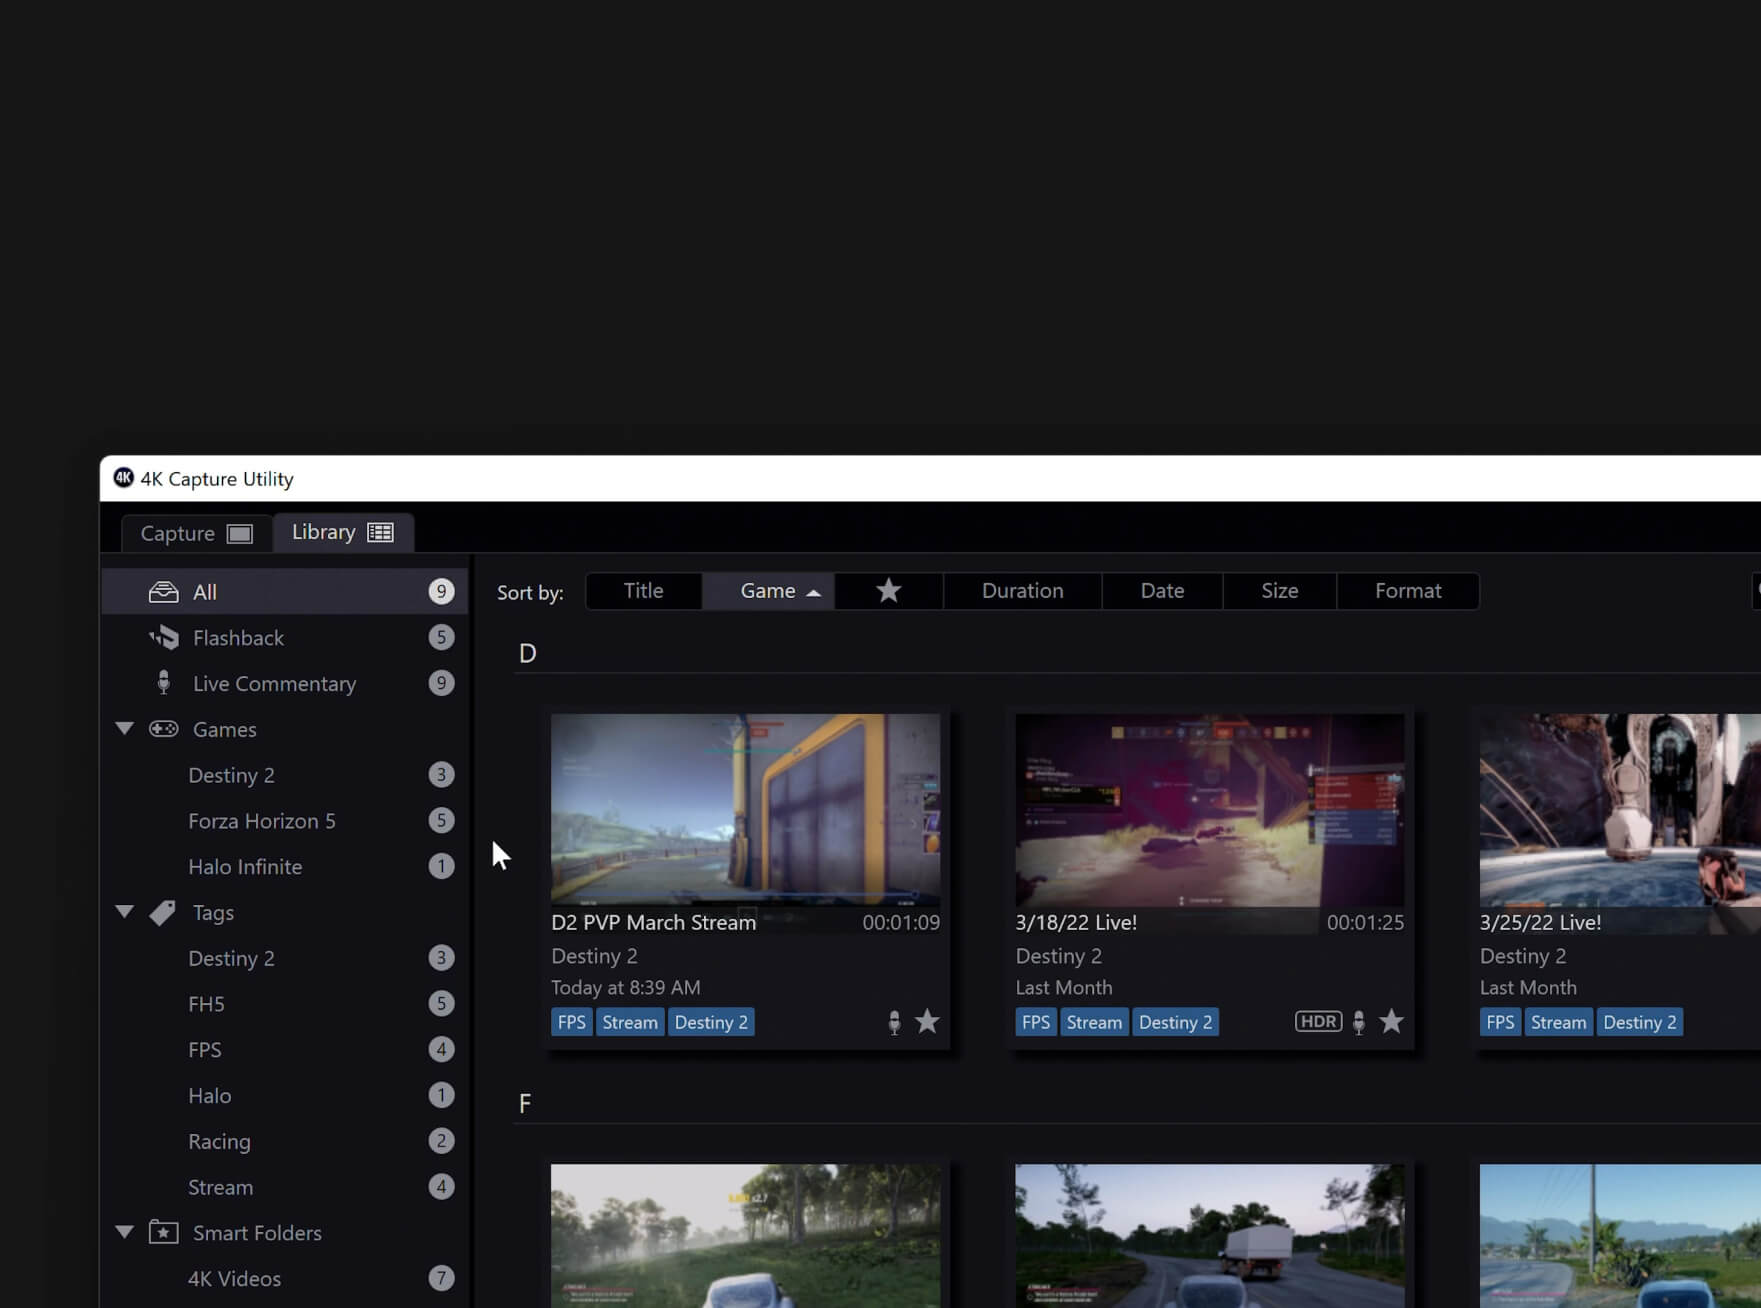
Task: Click the Games controller icon
Action: pyautogui.click(x=164, y=729)
